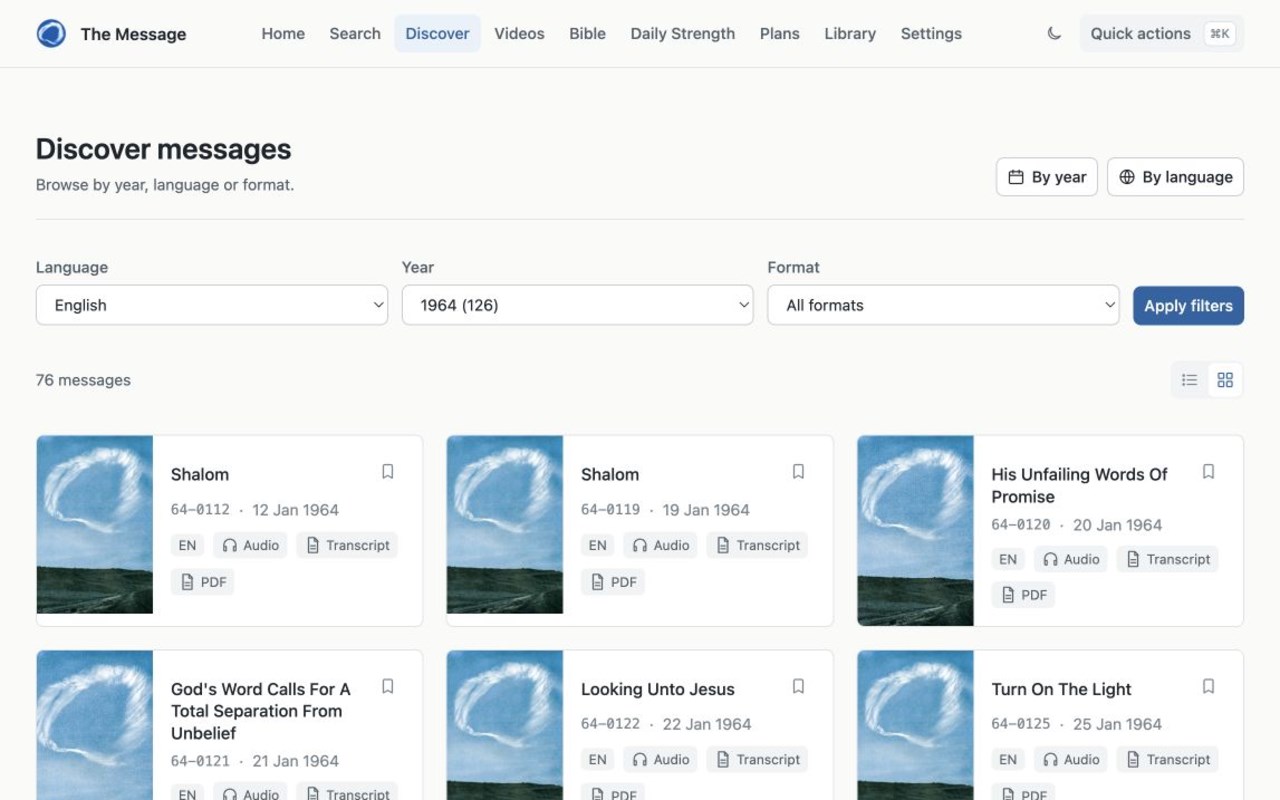Open His Unfailing Words Of Promise title
The width and height of the screenshot is (1280, 800).
1080,485
